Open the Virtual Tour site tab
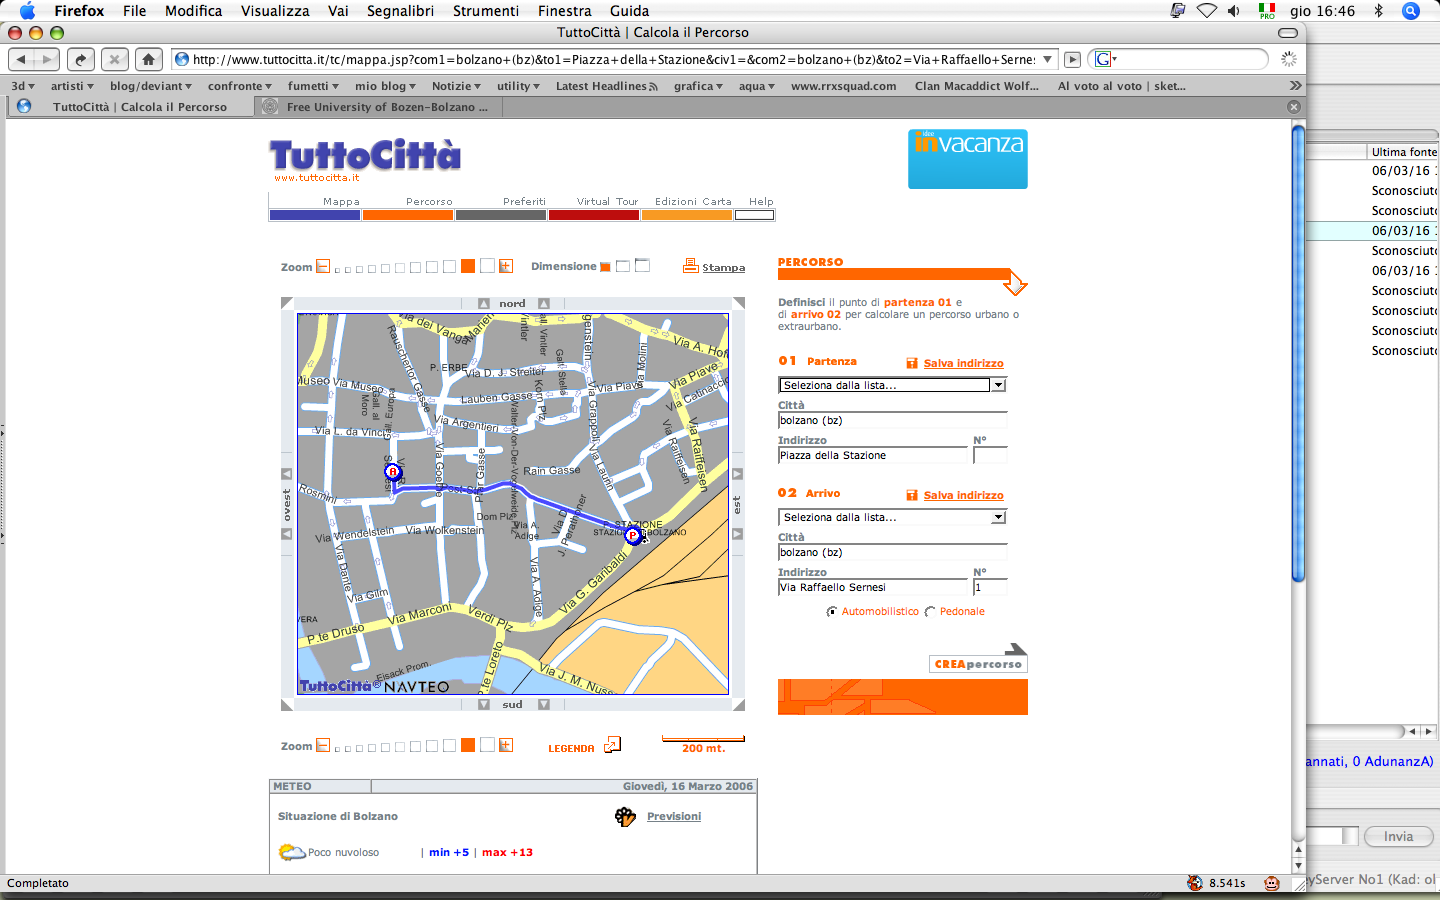 point(594,208)
